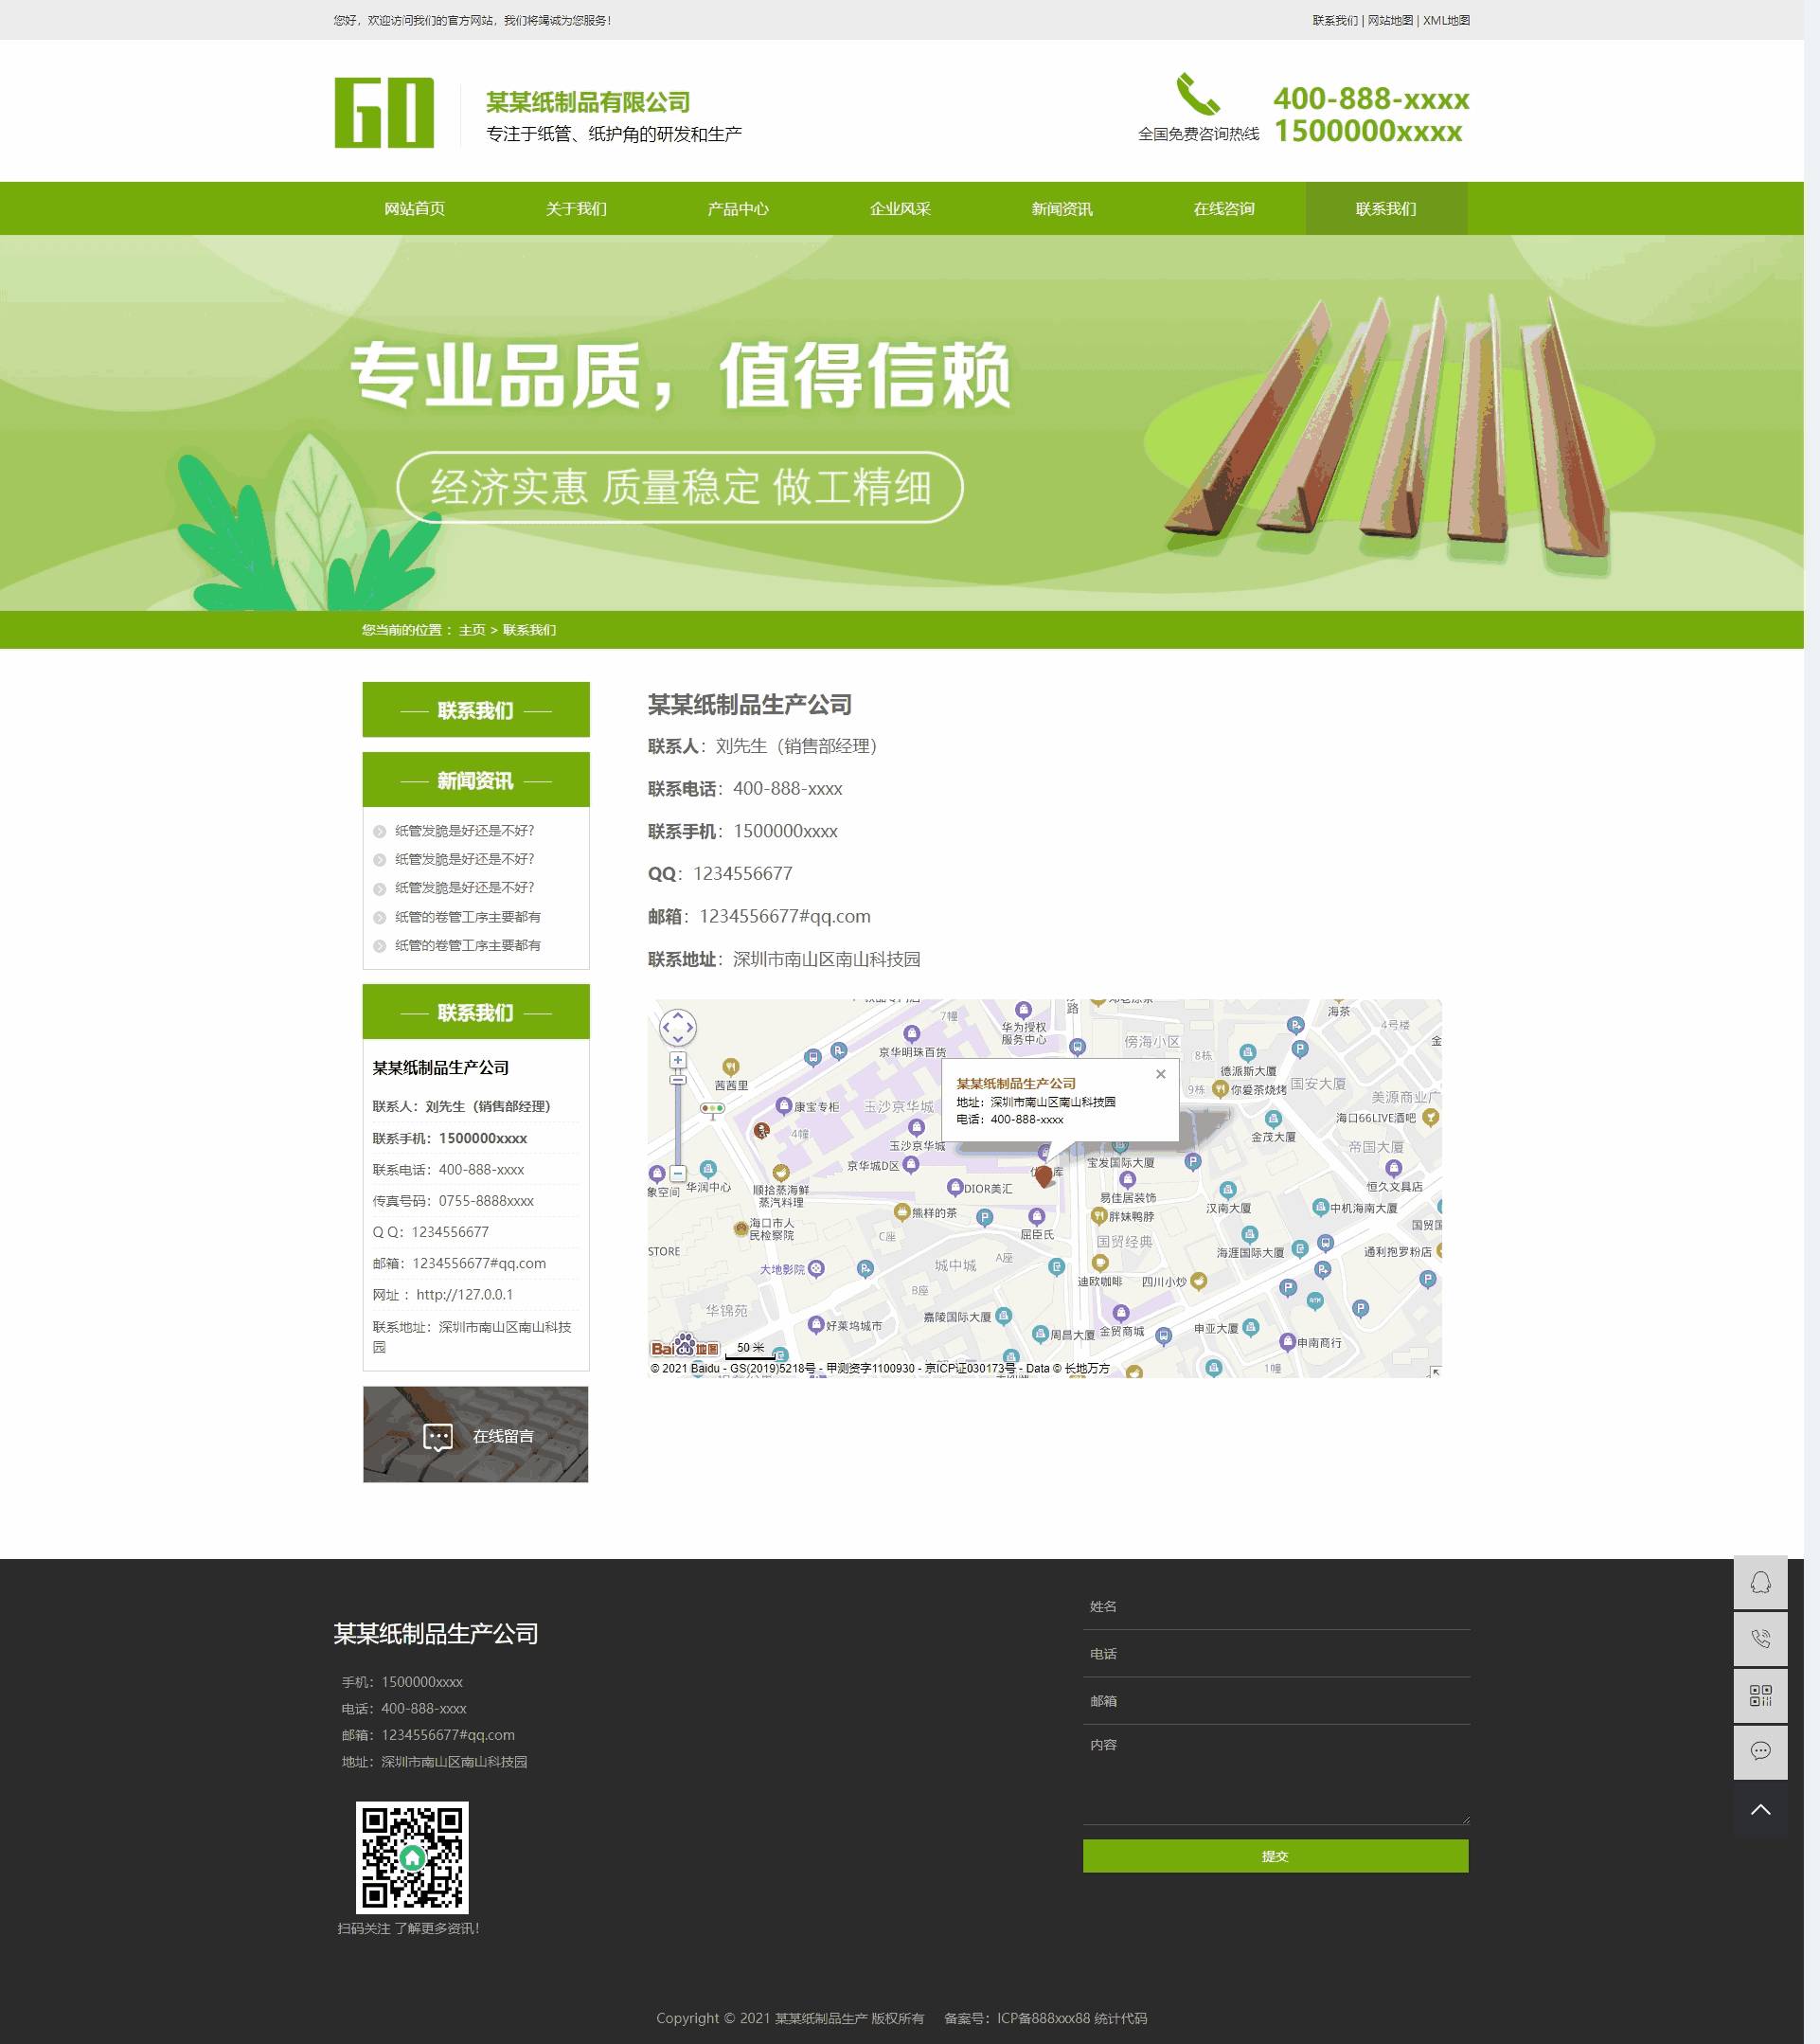Switch to the 新闻资讯 navigation item
The height and width of the screenshot is (2044, 1820).
tap(1062, 209)
